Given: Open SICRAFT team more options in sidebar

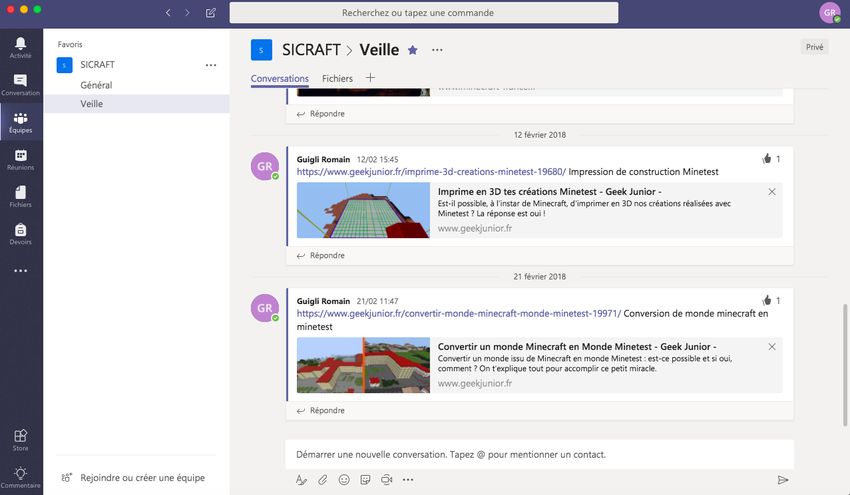Looking at the screenshot, I should [x=211, y=65].
